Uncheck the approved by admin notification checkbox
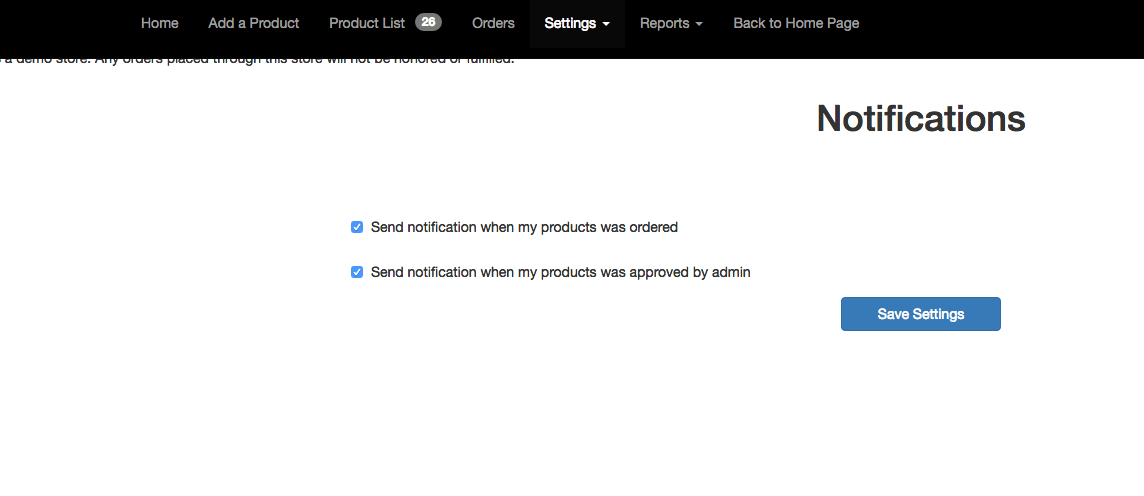1144x496 pixels. [357, 272]
